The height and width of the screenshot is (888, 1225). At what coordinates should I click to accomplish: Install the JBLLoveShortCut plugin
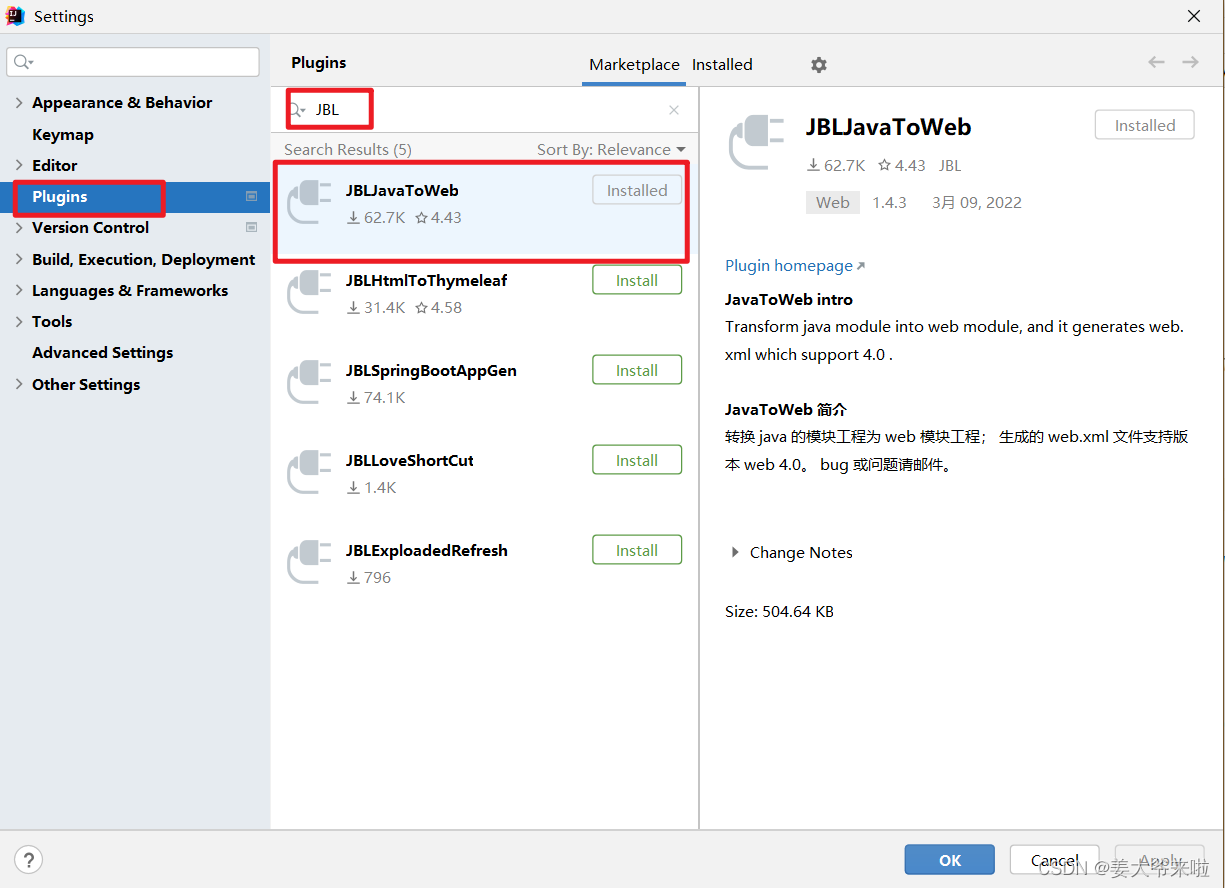click(x=637, y=460)
